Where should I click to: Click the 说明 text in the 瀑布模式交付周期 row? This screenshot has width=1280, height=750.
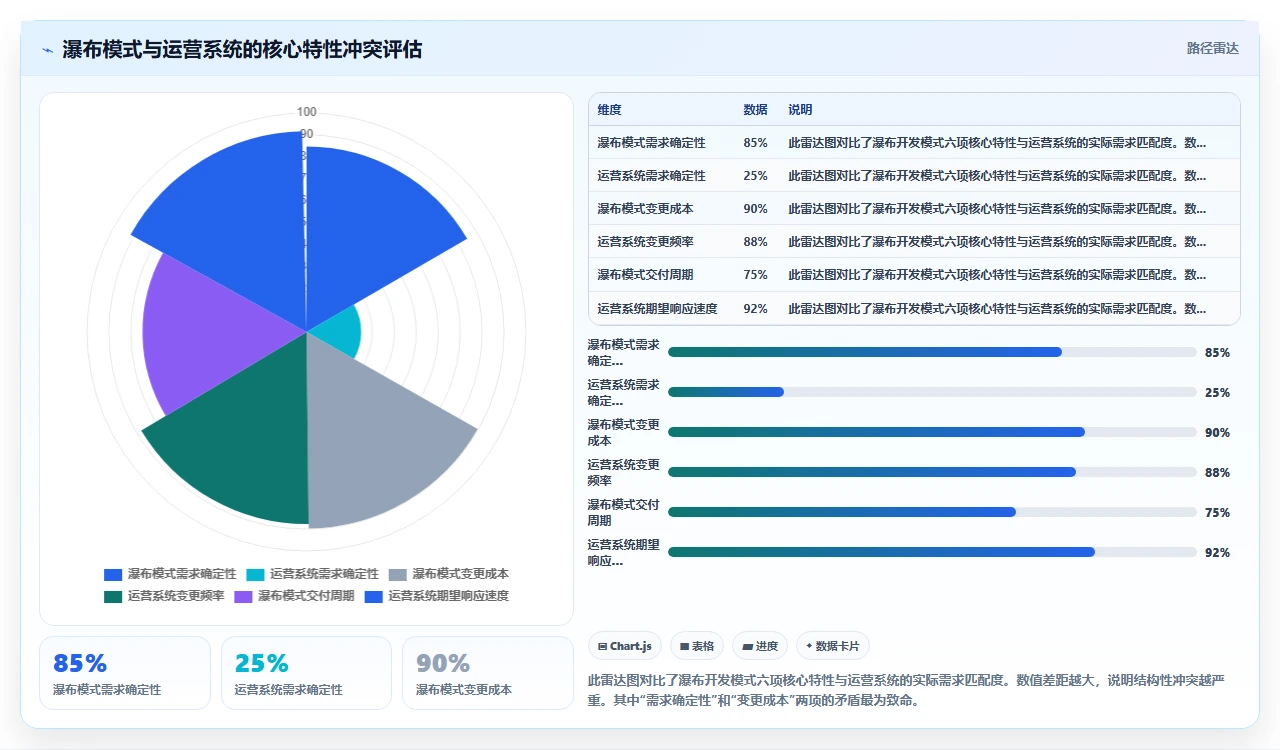tap(997, 275)
